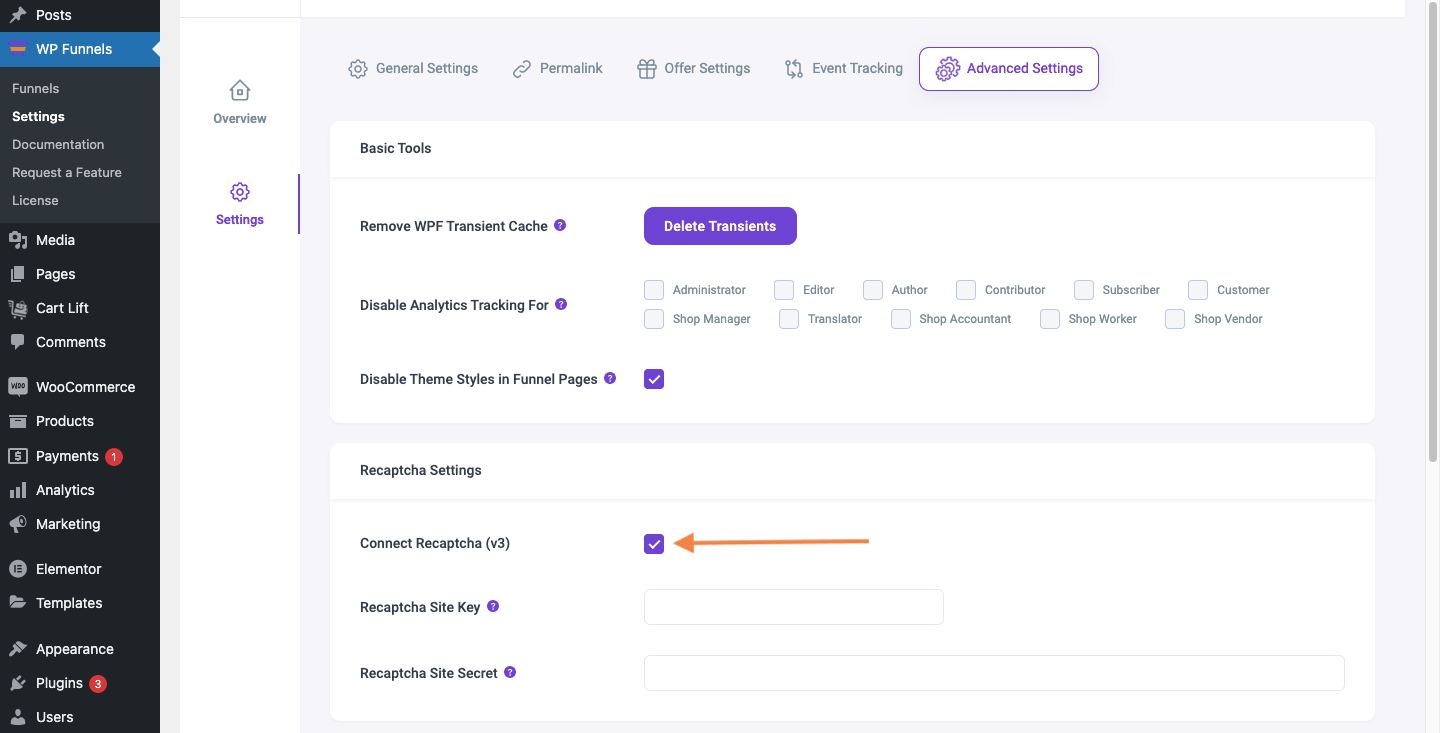Click the Users person icon
Image resolution: width=1440 pixels, height=733 pixels.
point(18,717)
